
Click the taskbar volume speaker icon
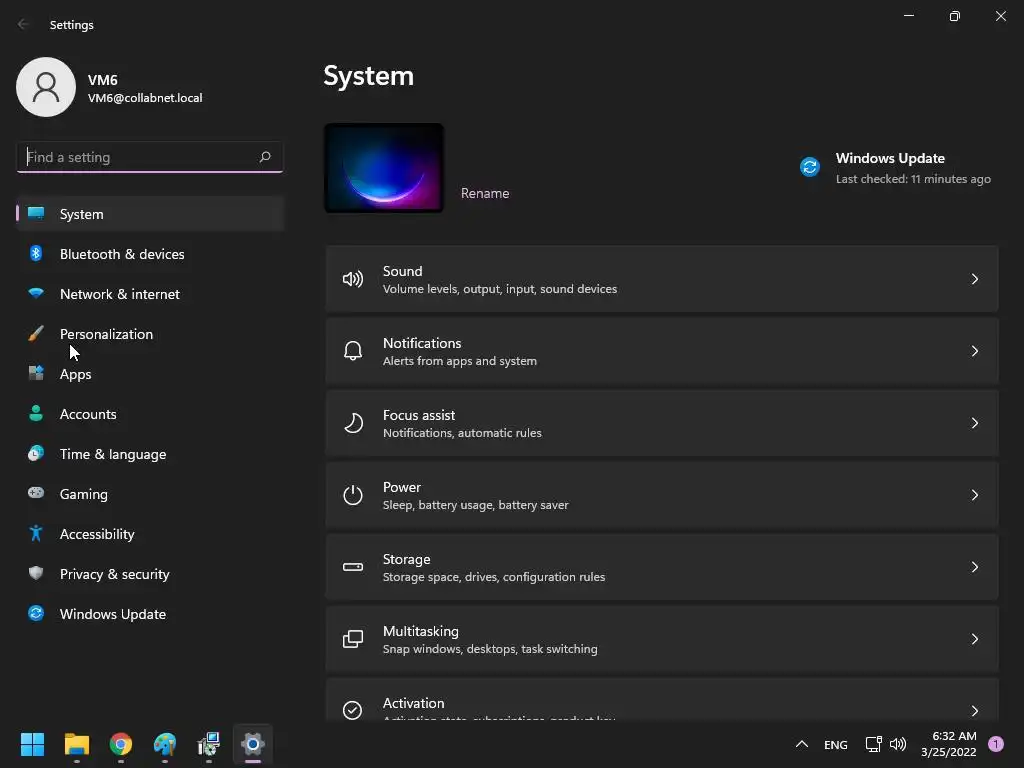click(x=898, y=744)
